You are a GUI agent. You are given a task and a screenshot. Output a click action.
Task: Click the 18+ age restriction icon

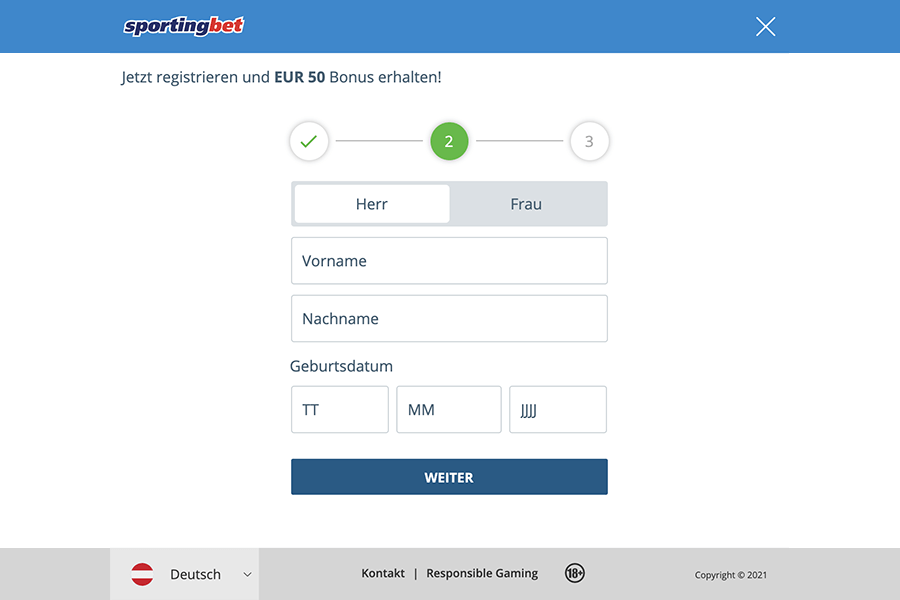coord(575,573)
